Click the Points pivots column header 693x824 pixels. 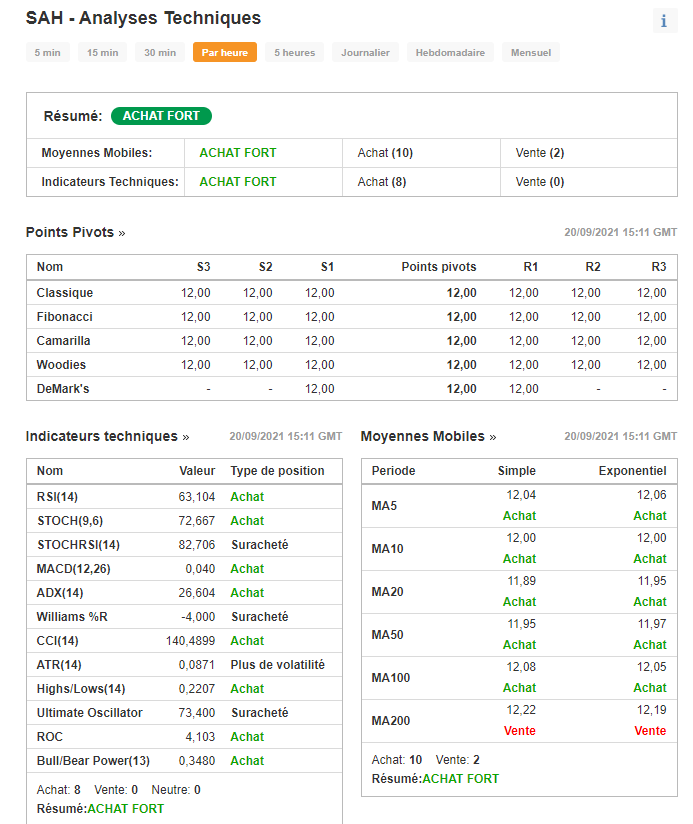point(439,267)
